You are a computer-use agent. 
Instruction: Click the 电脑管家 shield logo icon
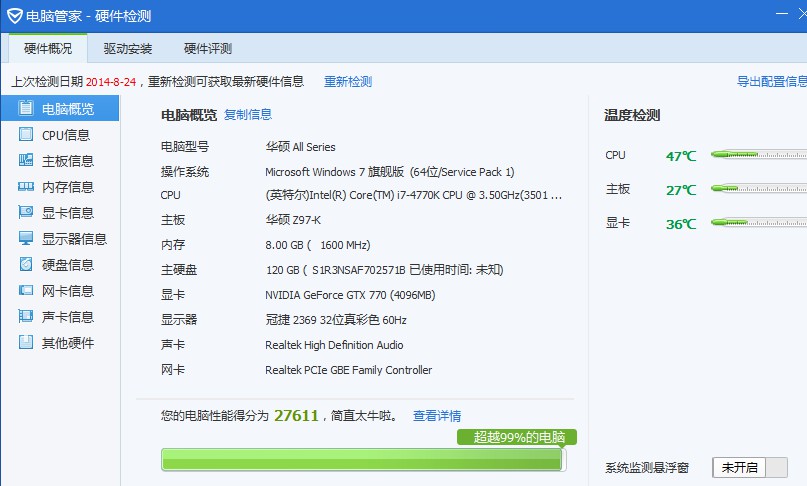point(14,16)
